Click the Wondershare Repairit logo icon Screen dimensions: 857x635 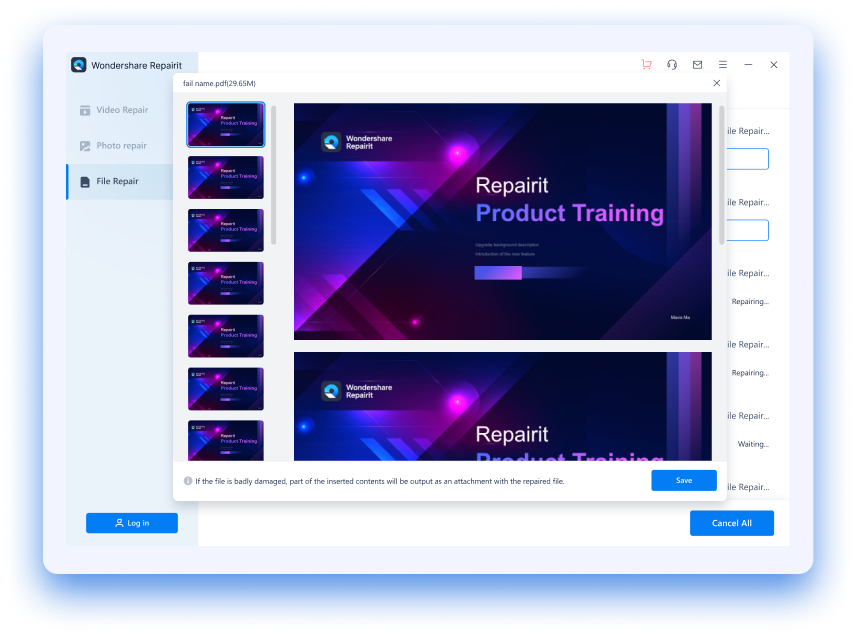coord(79,65)
